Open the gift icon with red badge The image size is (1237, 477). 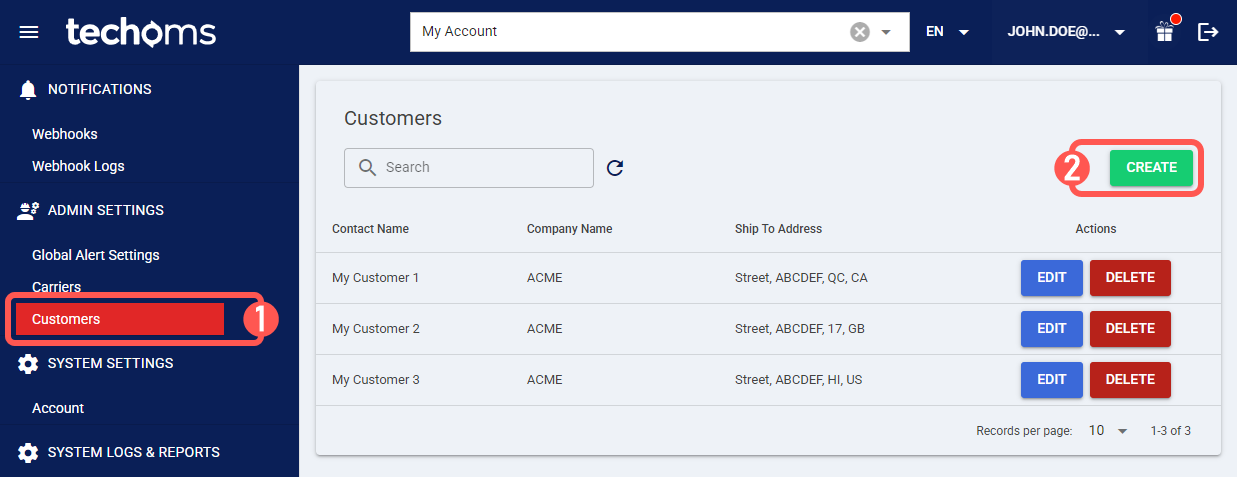click(1164, 31)
